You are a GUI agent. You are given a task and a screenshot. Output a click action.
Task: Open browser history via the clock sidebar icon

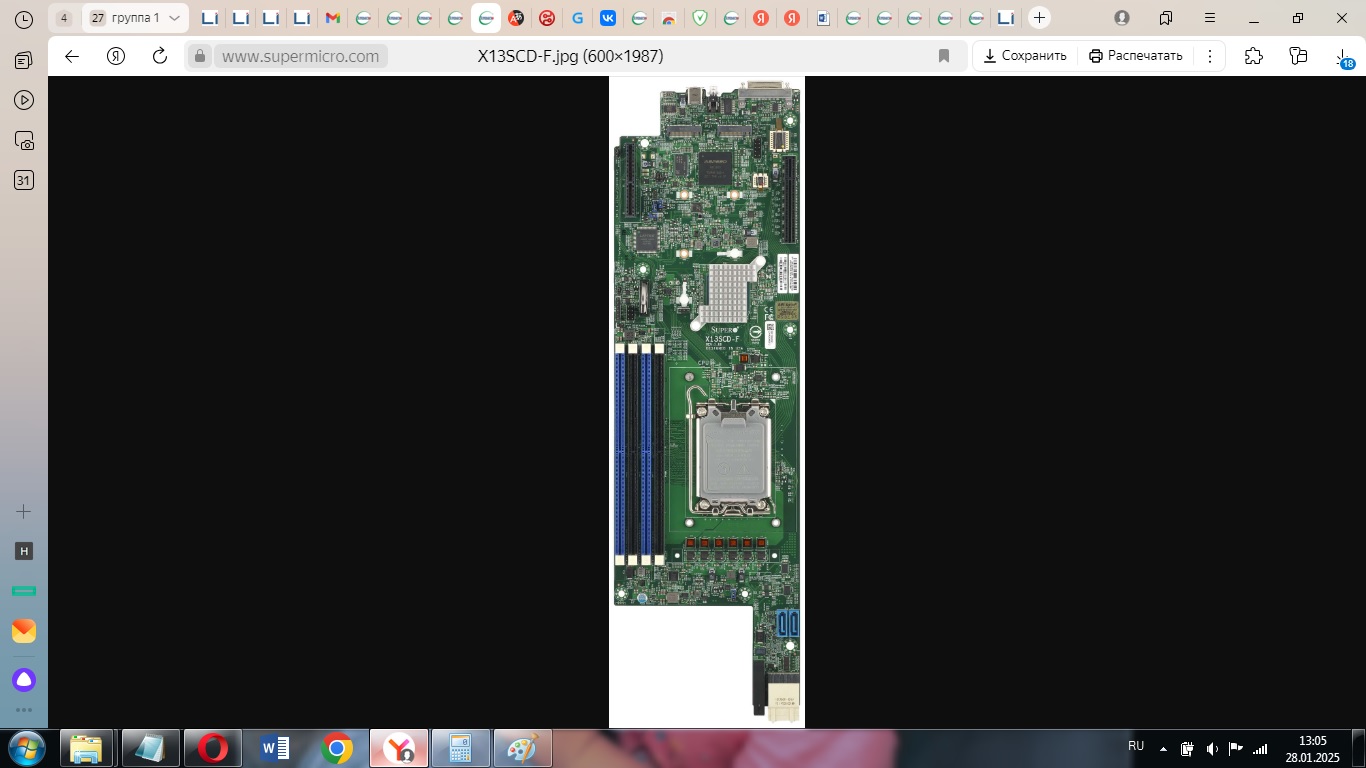23,20
